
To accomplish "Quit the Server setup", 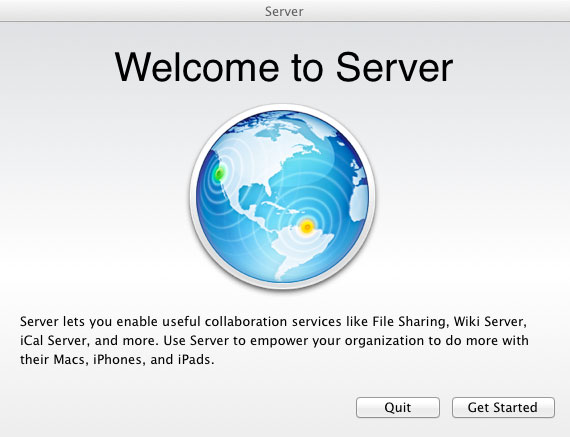I will pyautogui.click(x=398, y=407).
